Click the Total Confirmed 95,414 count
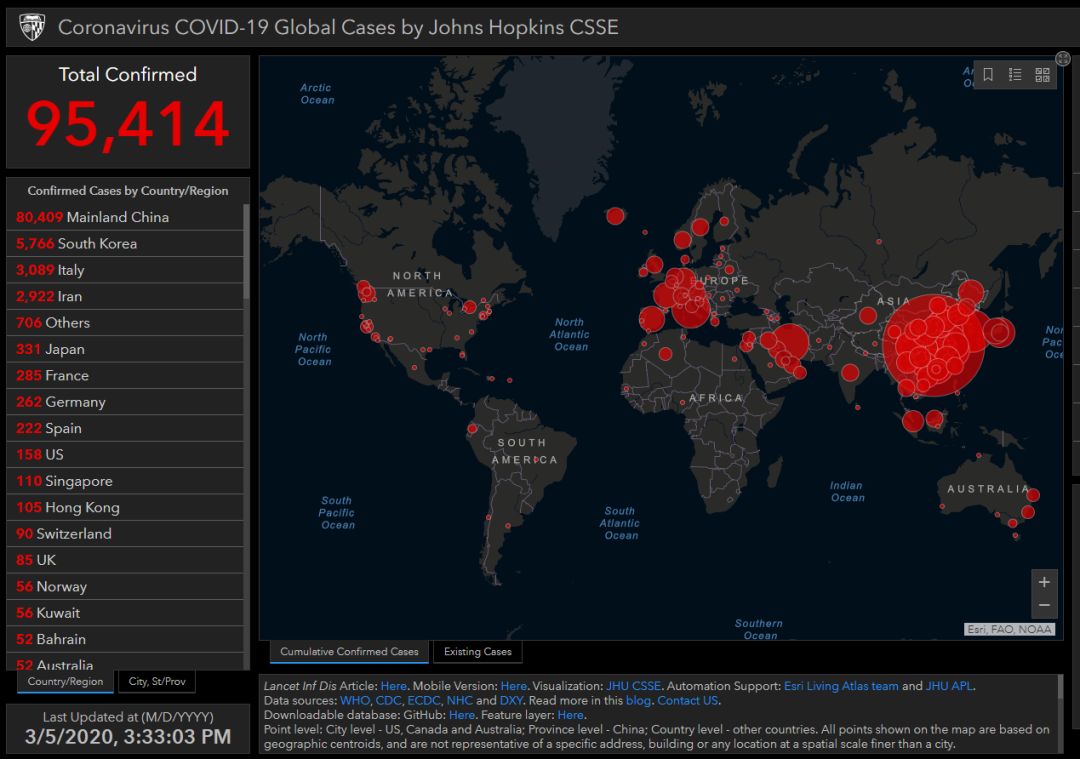 [x=127, y=124]
